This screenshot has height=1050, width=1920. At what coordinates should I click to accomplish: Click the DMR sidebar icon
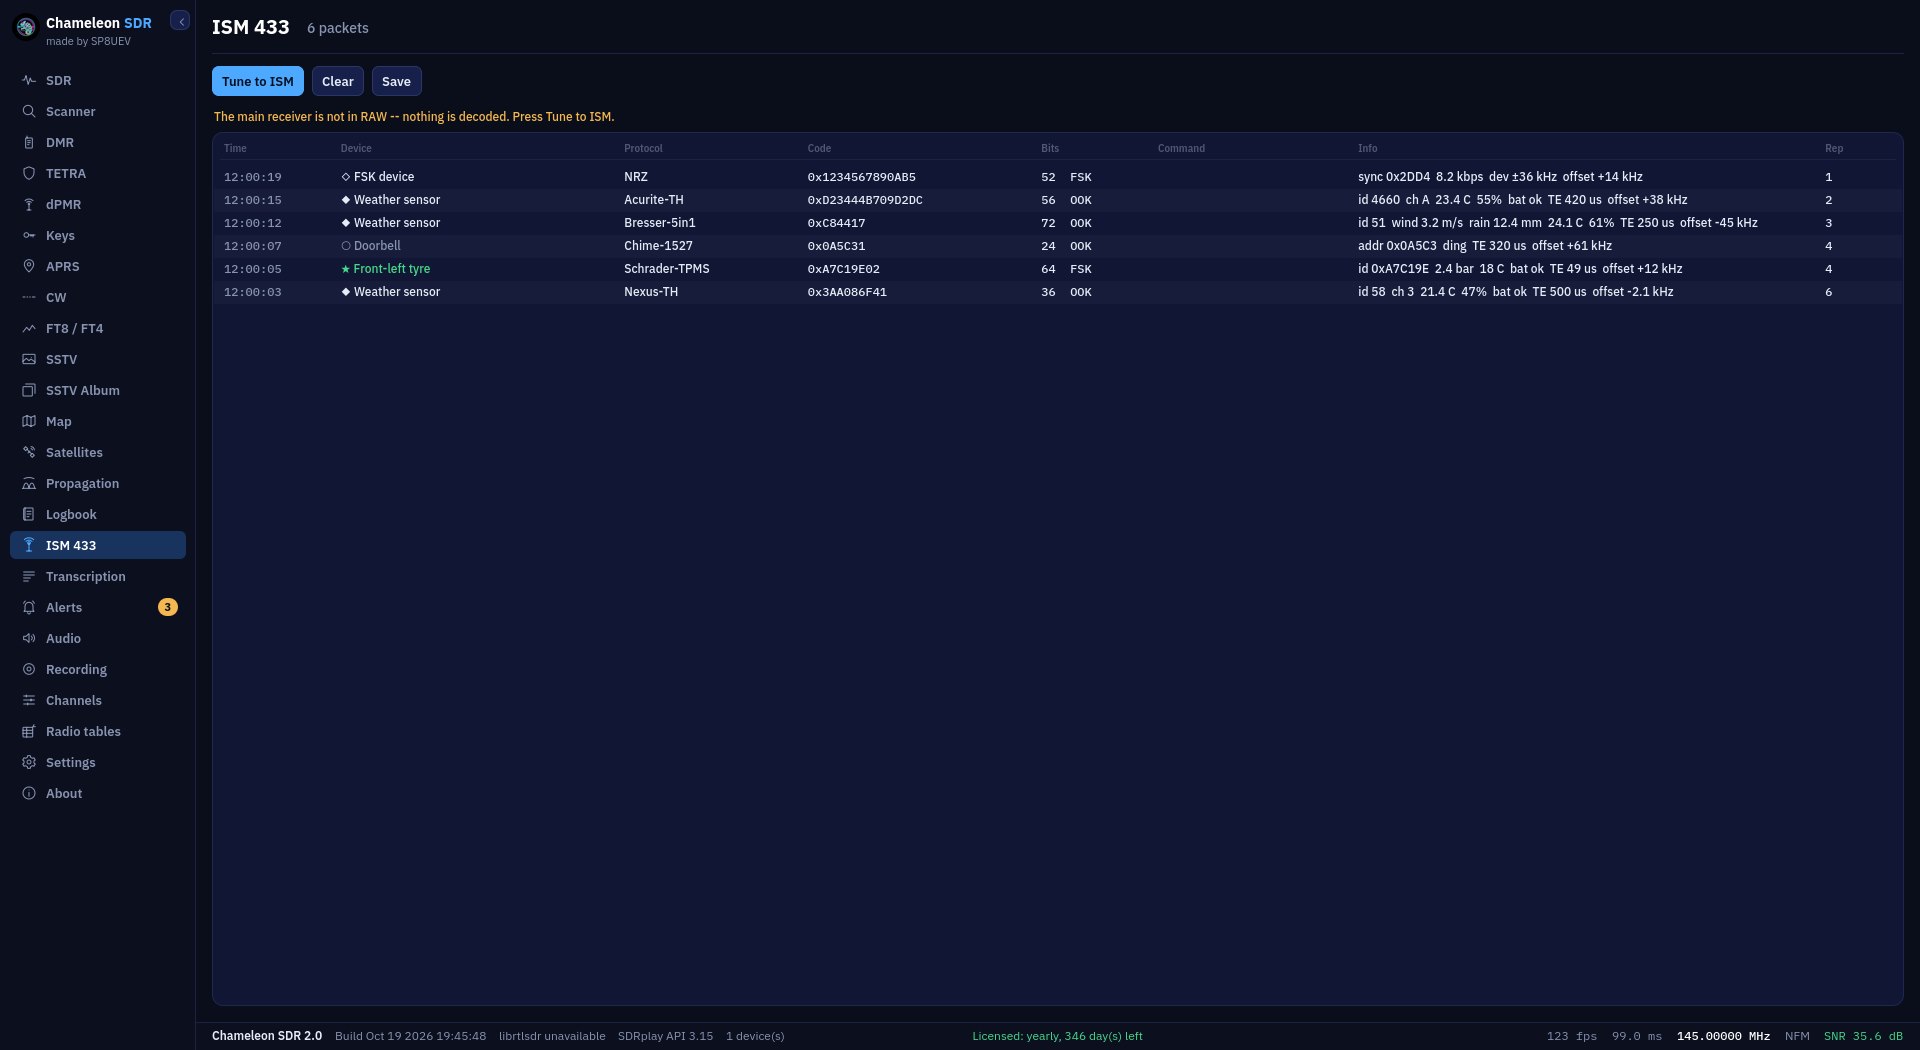29,142
